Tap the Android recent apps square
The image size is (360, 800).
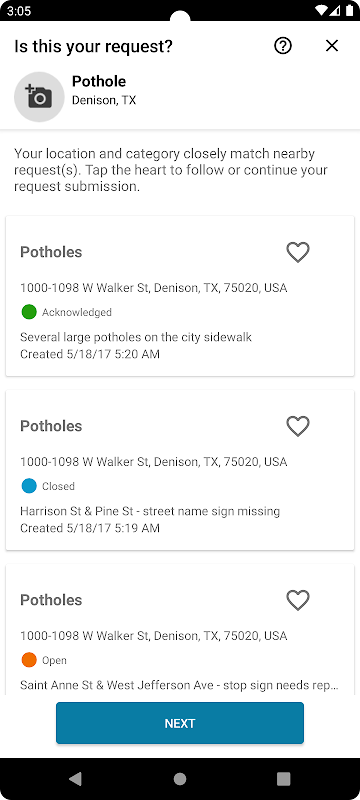(x=284, y=779)
